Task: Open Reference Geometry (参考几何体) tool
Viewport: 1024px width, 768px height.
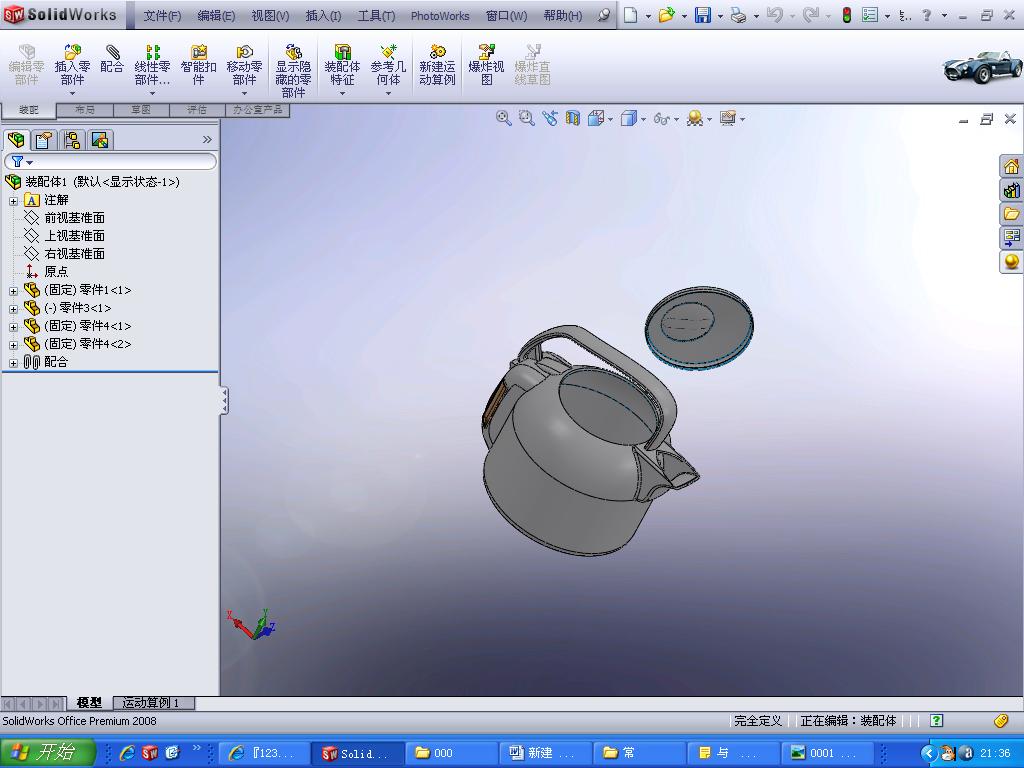Action: 388,64
